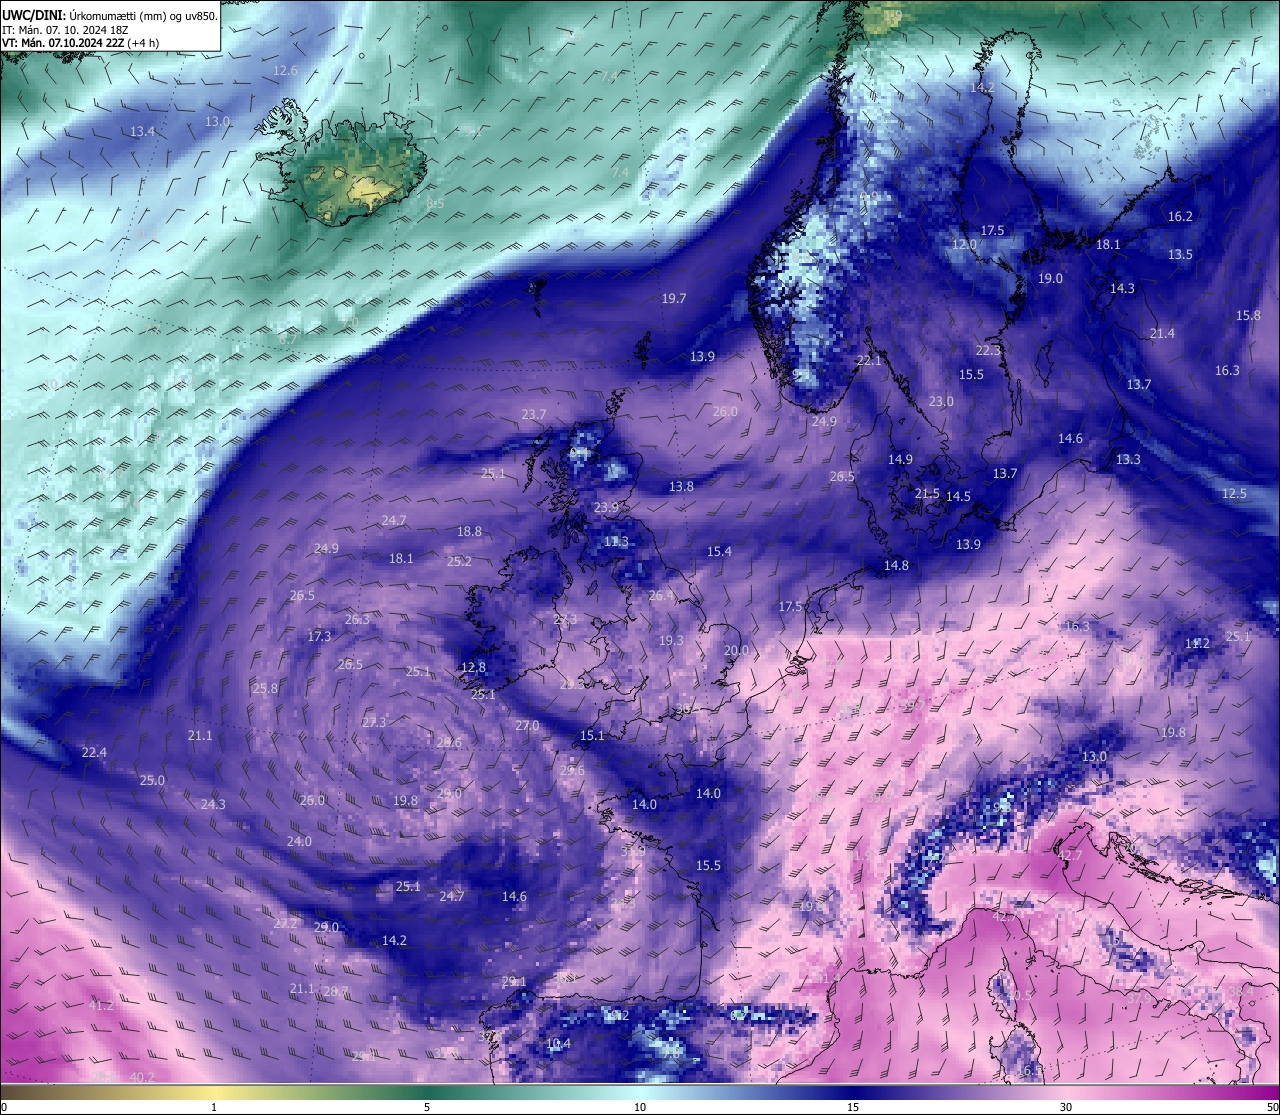Screen dimensions: 1280x1115
Task: Click the 20.0 value over eastern England
Action: coord(735,651)
